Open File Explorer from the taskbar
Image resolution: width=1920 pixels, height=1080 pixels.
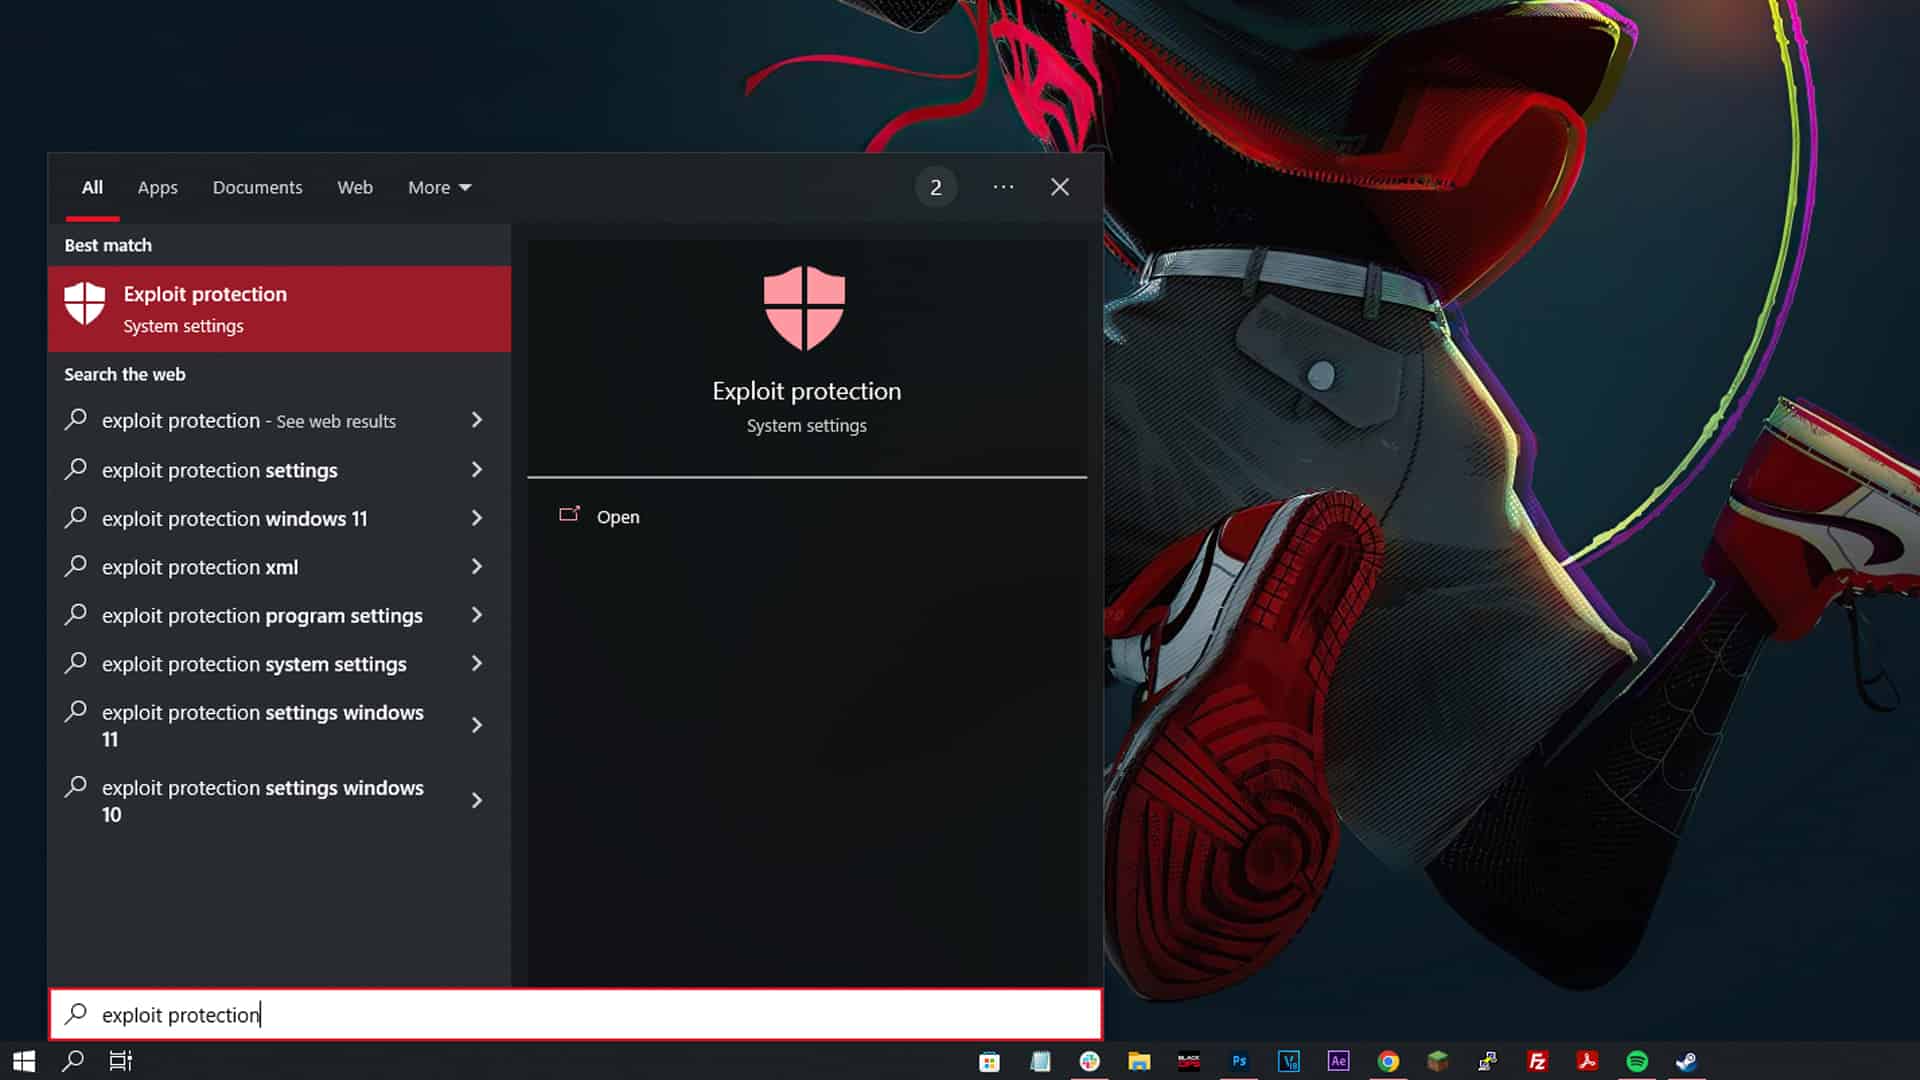coord(1139,1061)
